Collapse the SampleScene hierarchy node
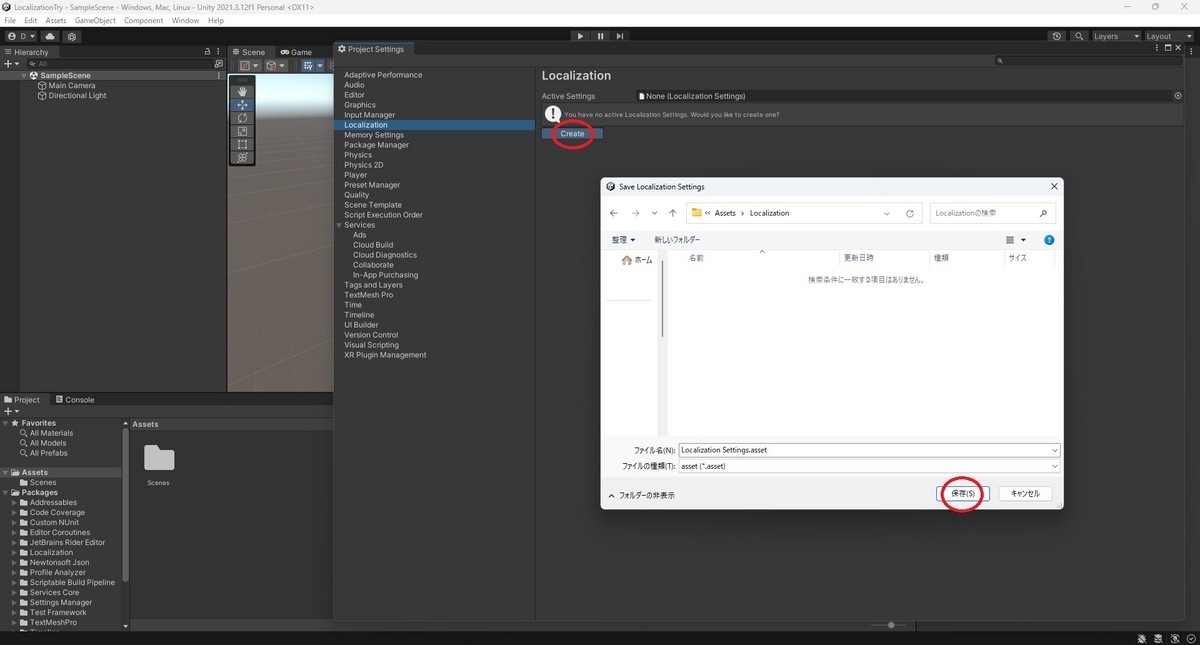This screenshot has width=1200, height=645. click(x=24, y=76)
